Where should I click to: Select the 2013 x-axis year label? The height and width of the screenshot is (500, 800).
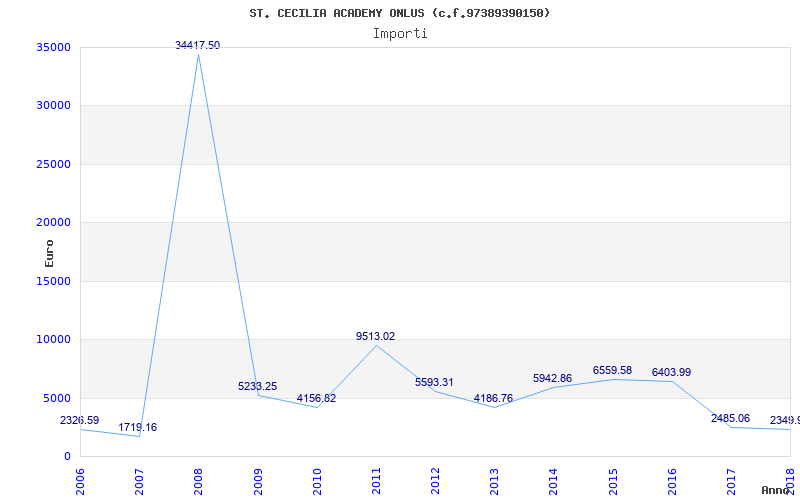coord(494,482)
